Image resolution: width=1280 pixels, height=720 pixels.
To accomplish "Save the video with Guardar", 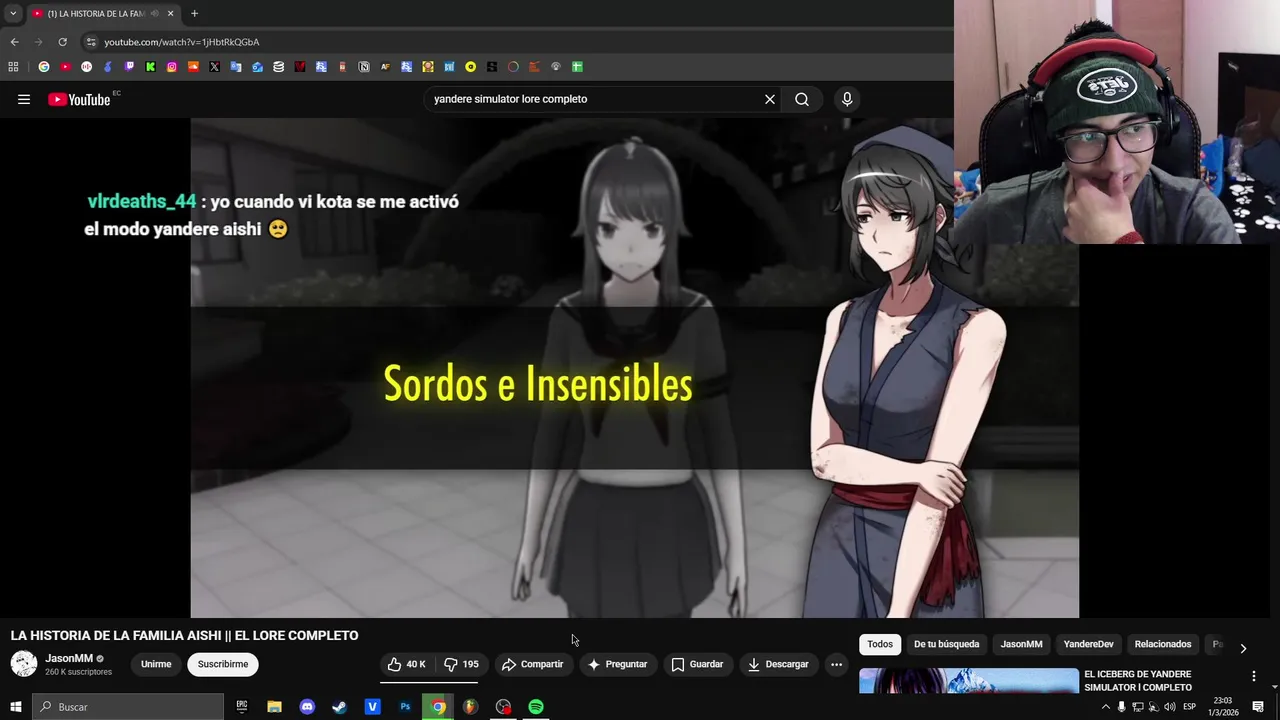I will pyautogui.click(x=697, y=664).
